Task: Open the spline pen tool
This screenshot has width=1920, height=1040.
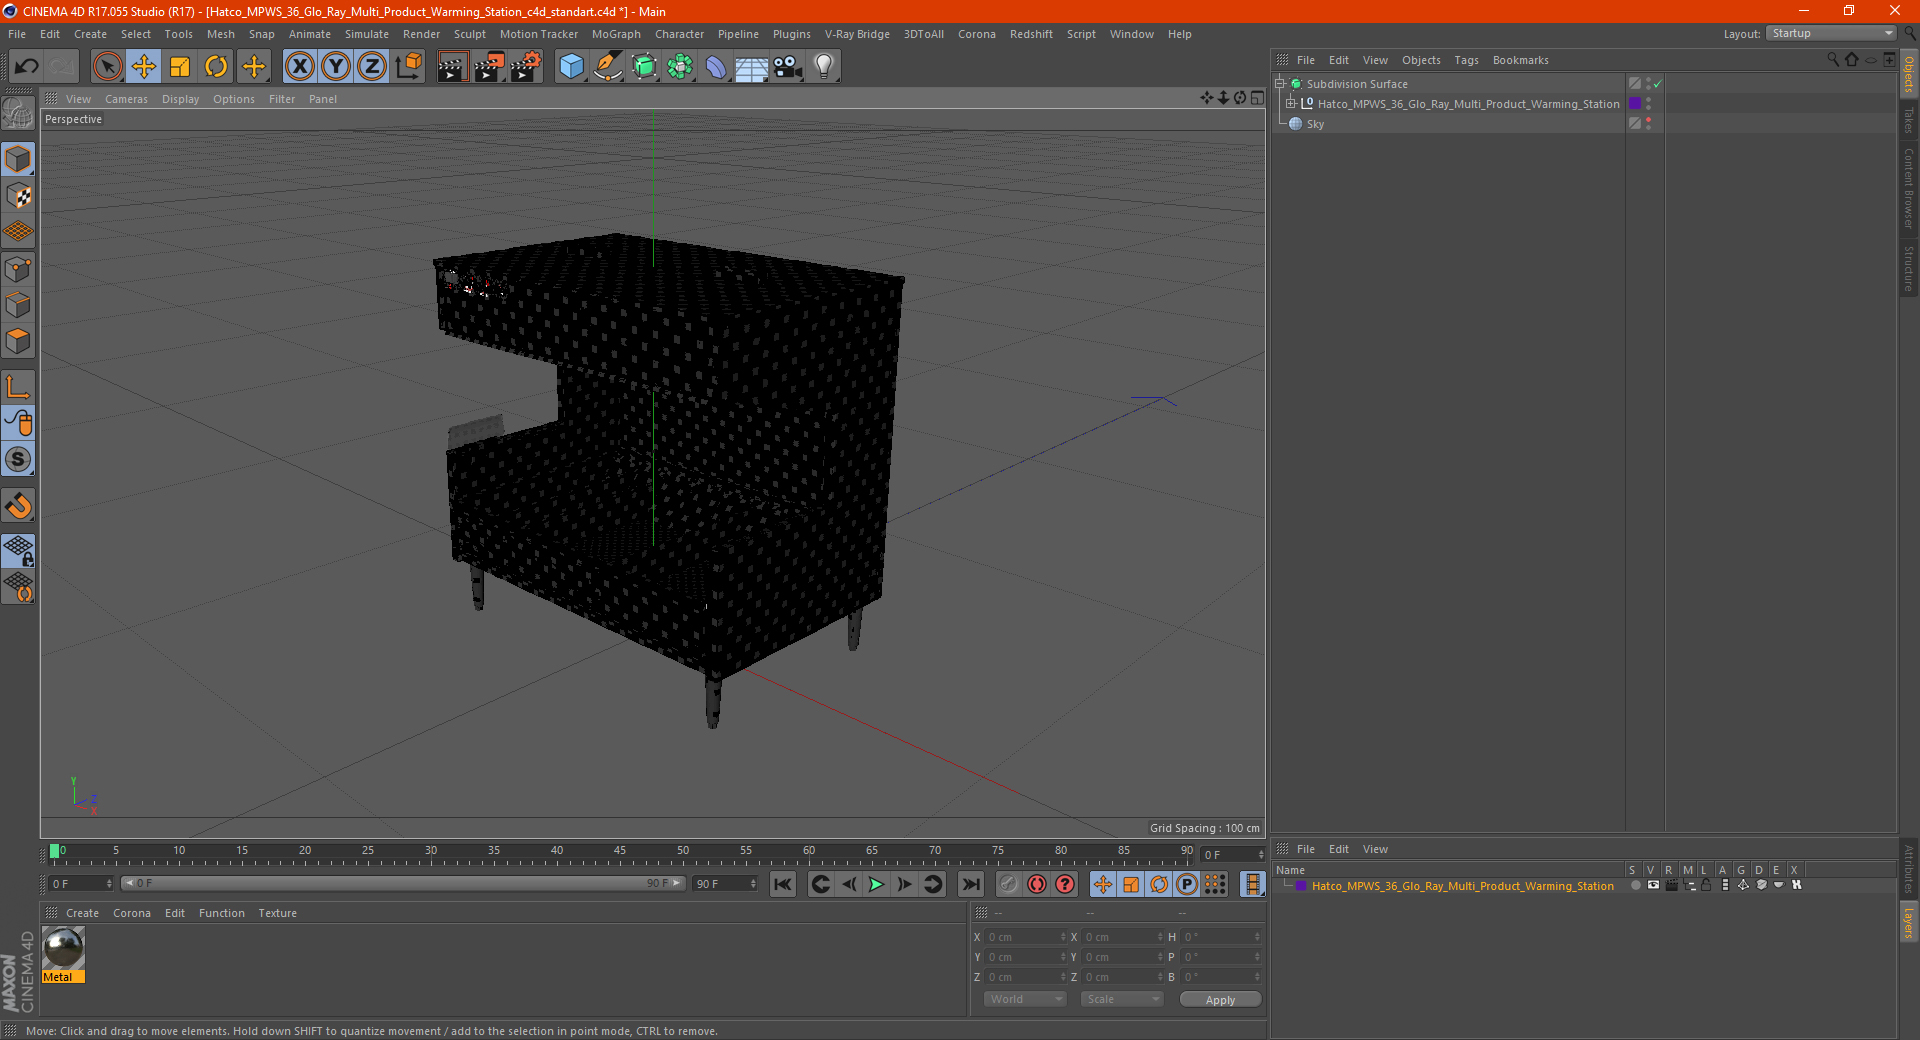Action: 608,67
